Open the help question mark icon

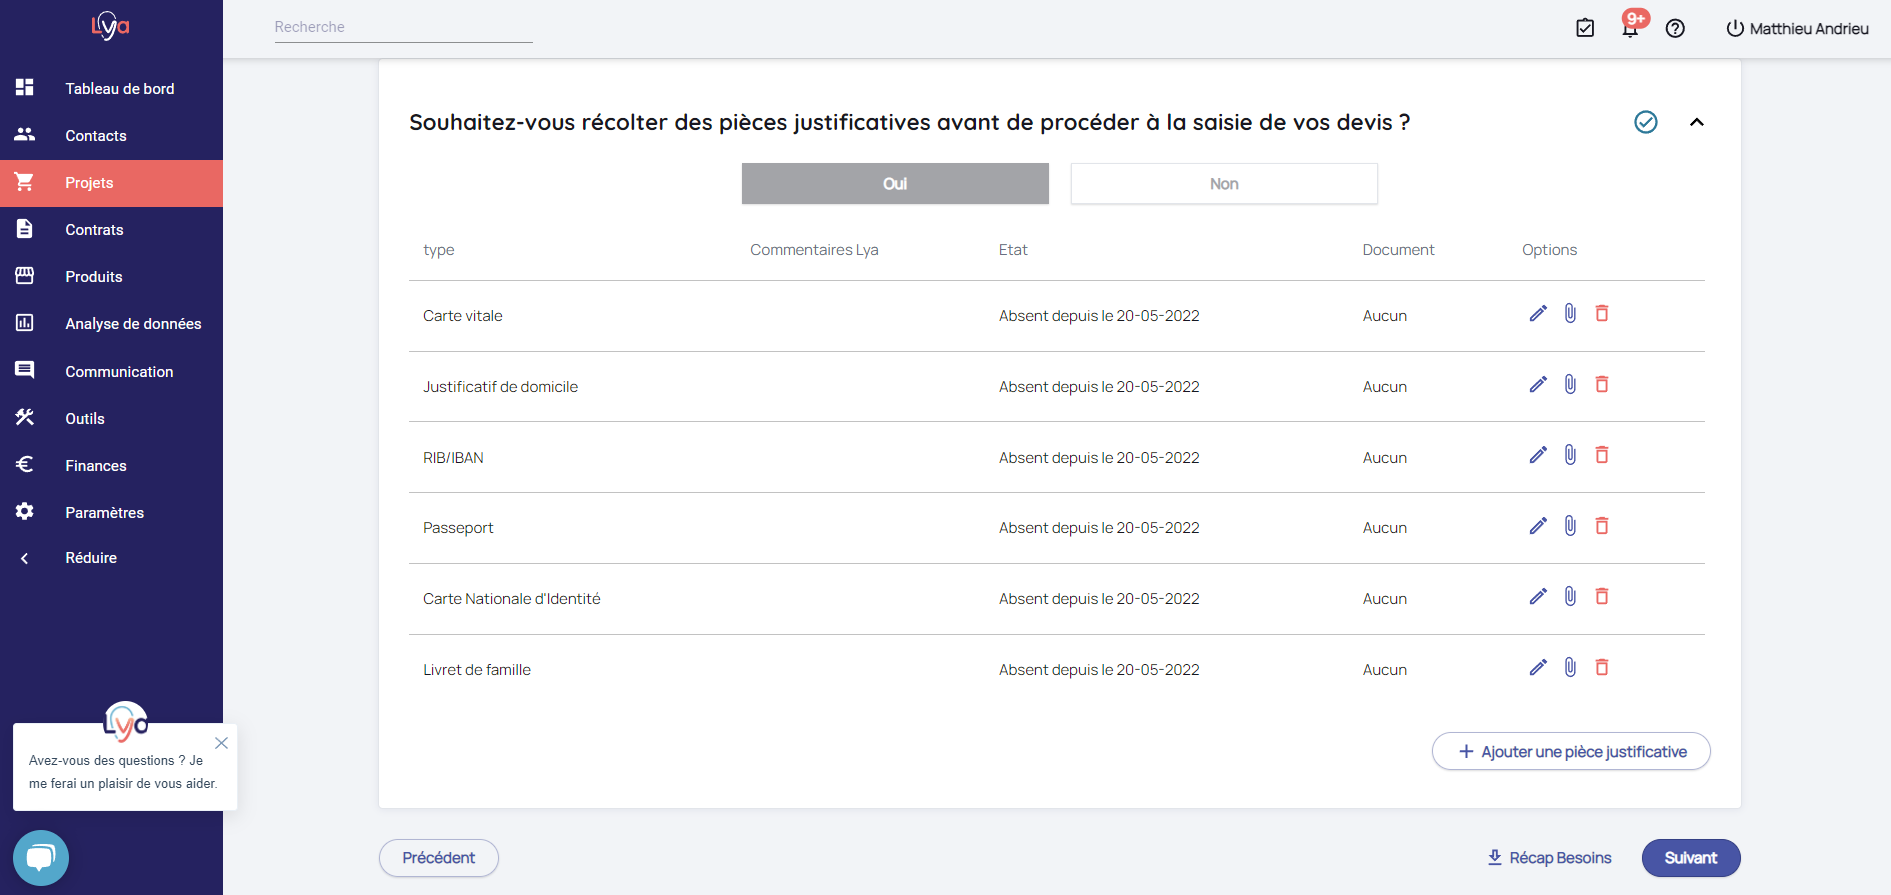[x=1675, y=29]
